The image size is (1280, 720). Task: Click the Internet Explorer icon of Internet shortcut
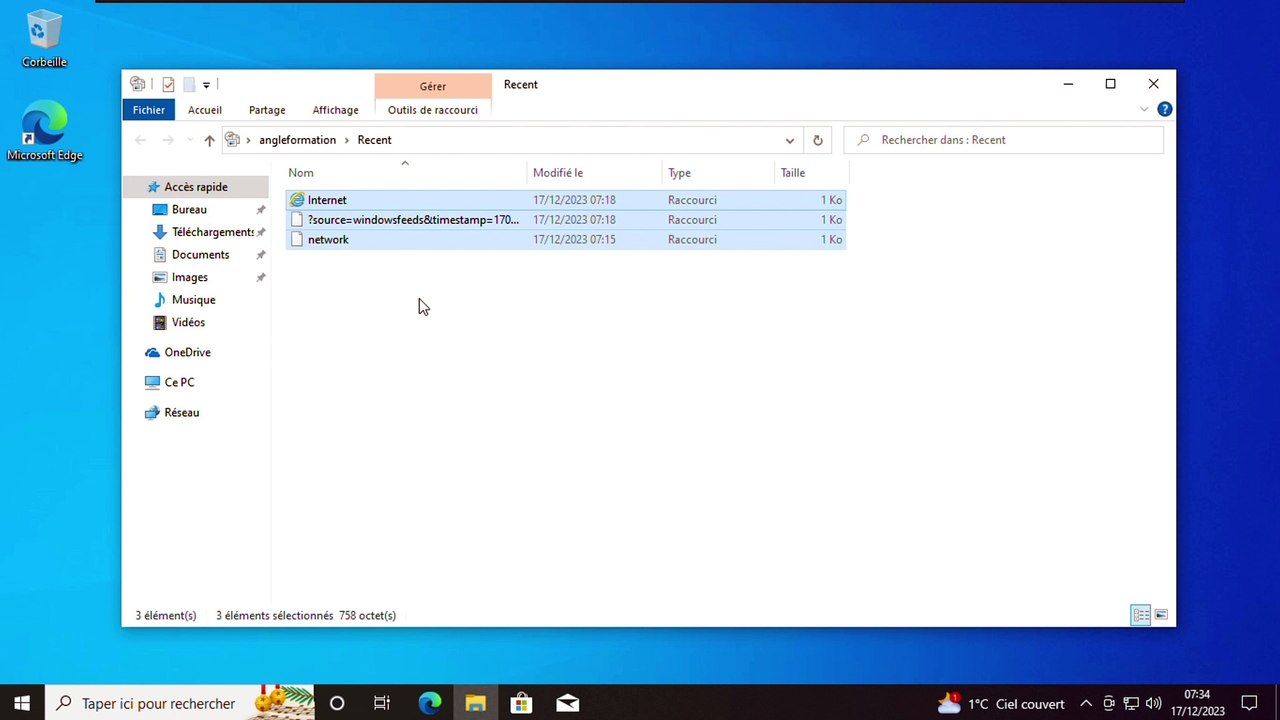pyautogui.click(x=296, y=200)
